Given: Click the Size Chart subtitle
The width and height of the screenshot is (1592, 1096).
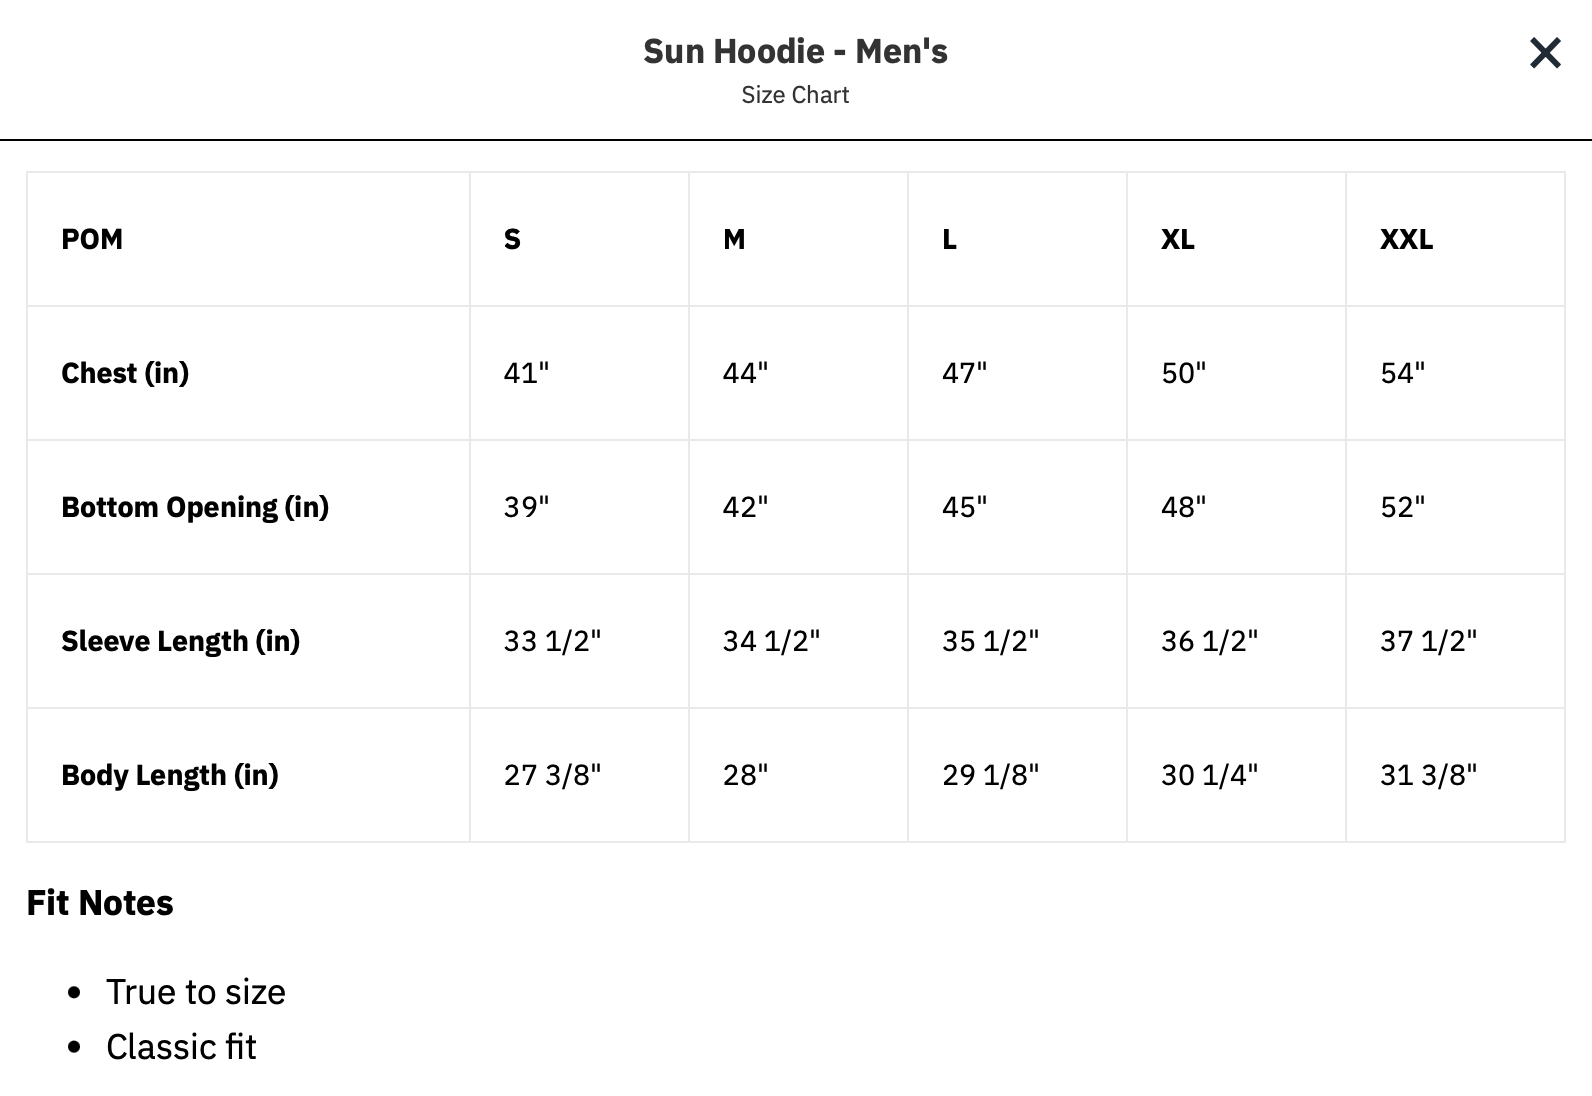Looking at the screenshot, I should click(795, 95).
